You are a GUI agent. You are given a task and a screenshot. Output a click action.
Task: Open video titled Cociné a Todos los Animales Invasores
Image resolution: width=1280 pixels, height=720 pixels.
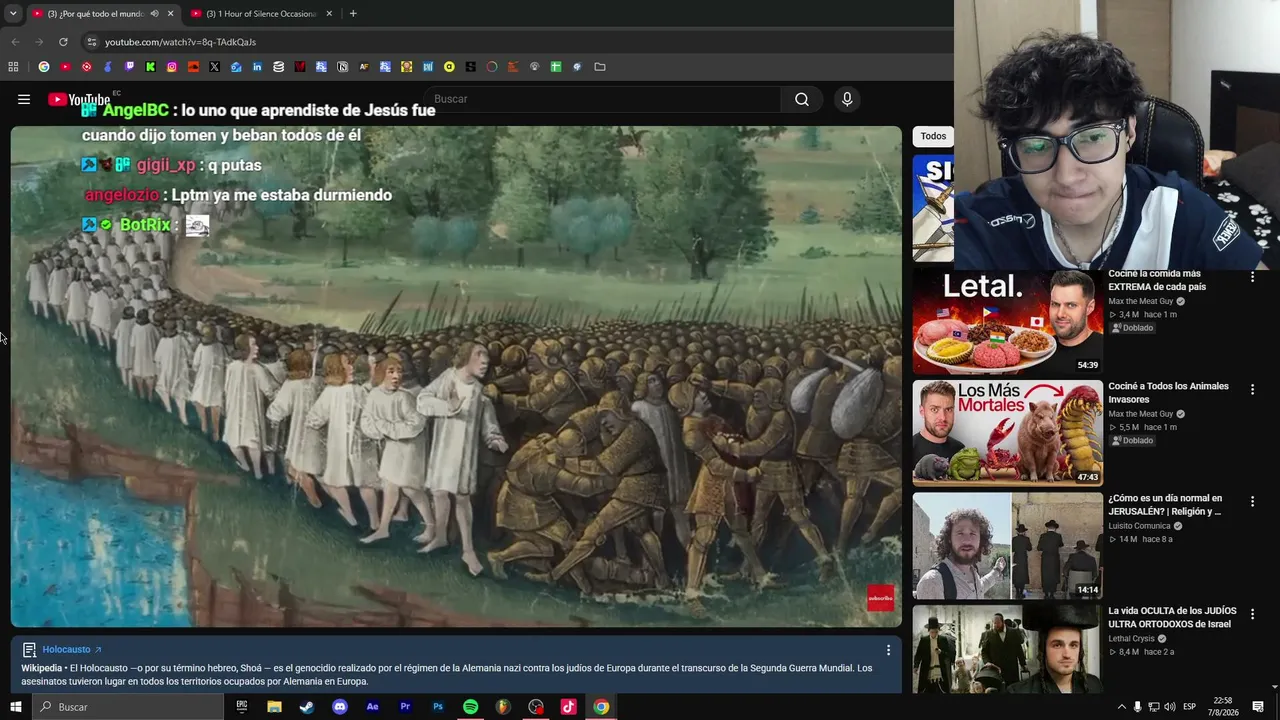1168,392
